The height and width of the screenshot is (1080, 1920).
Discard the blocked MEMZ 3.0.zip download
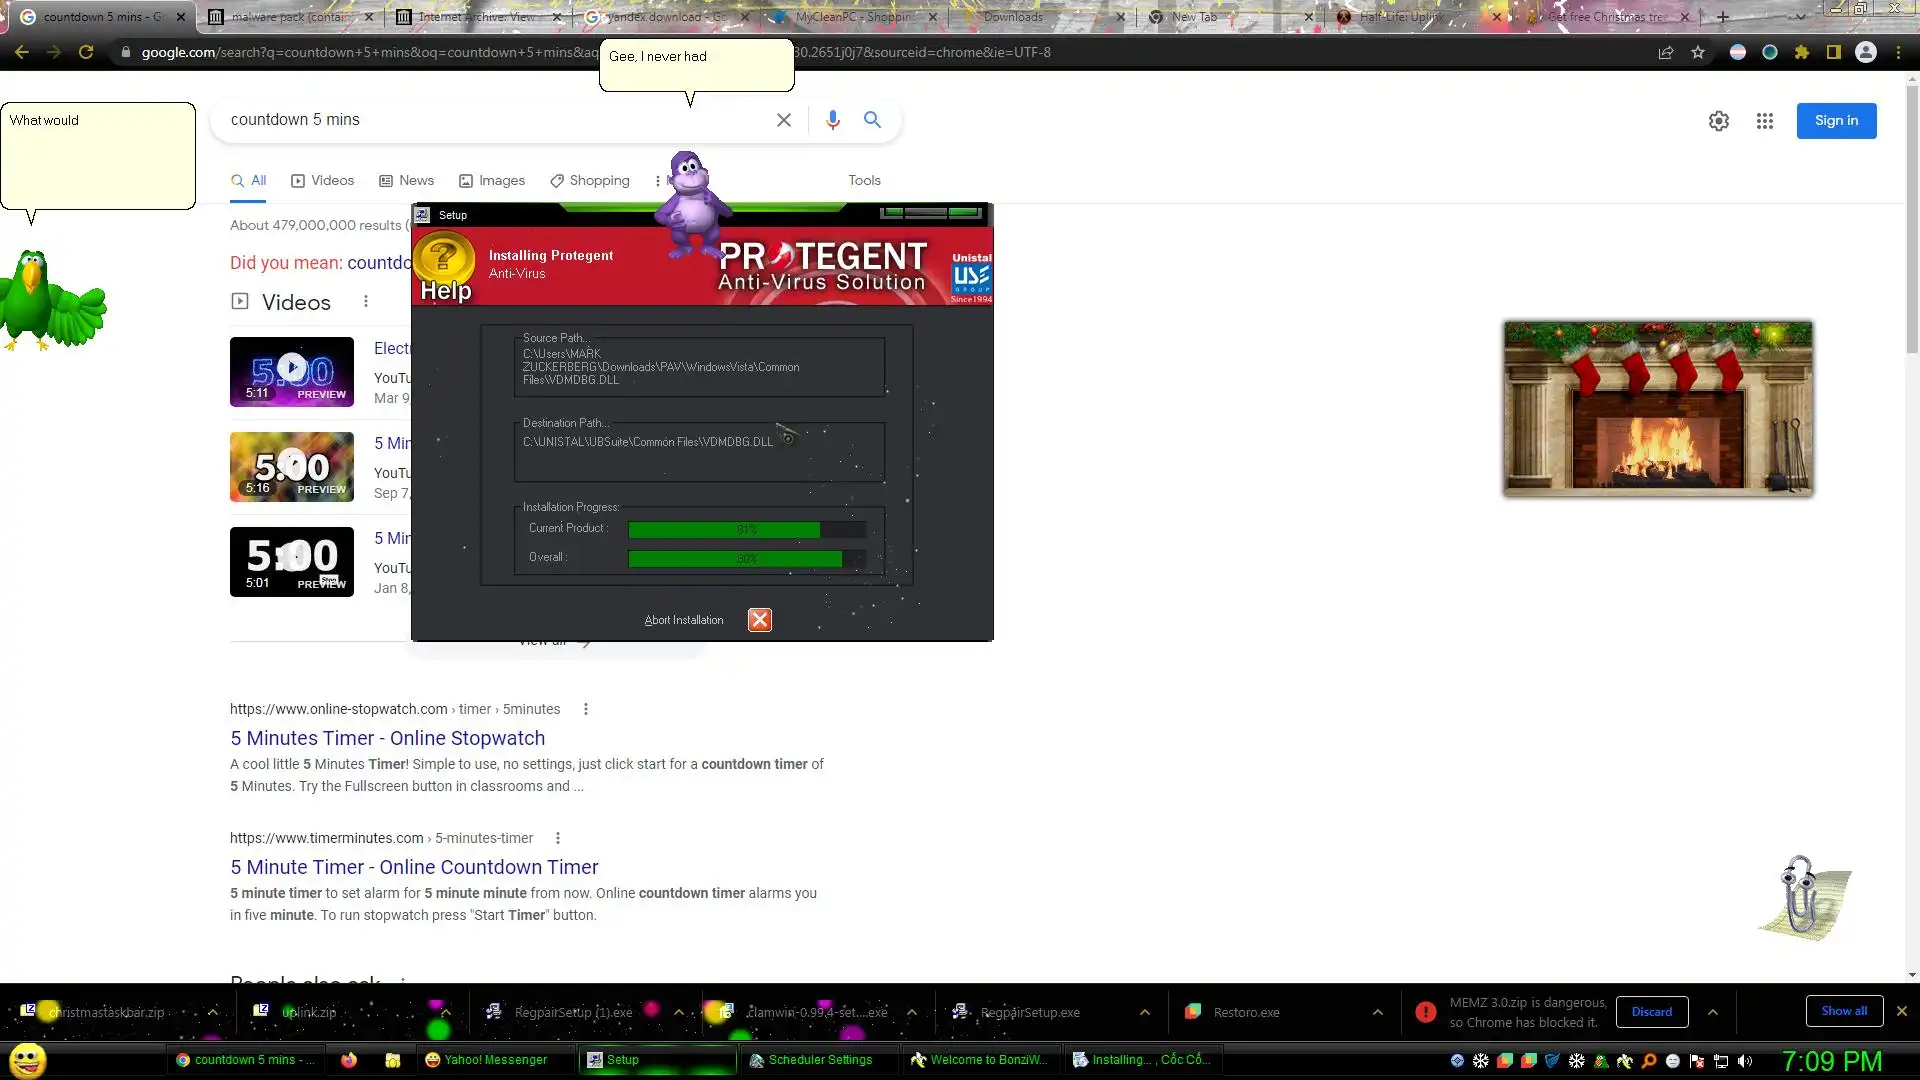coord(1651,1012)
